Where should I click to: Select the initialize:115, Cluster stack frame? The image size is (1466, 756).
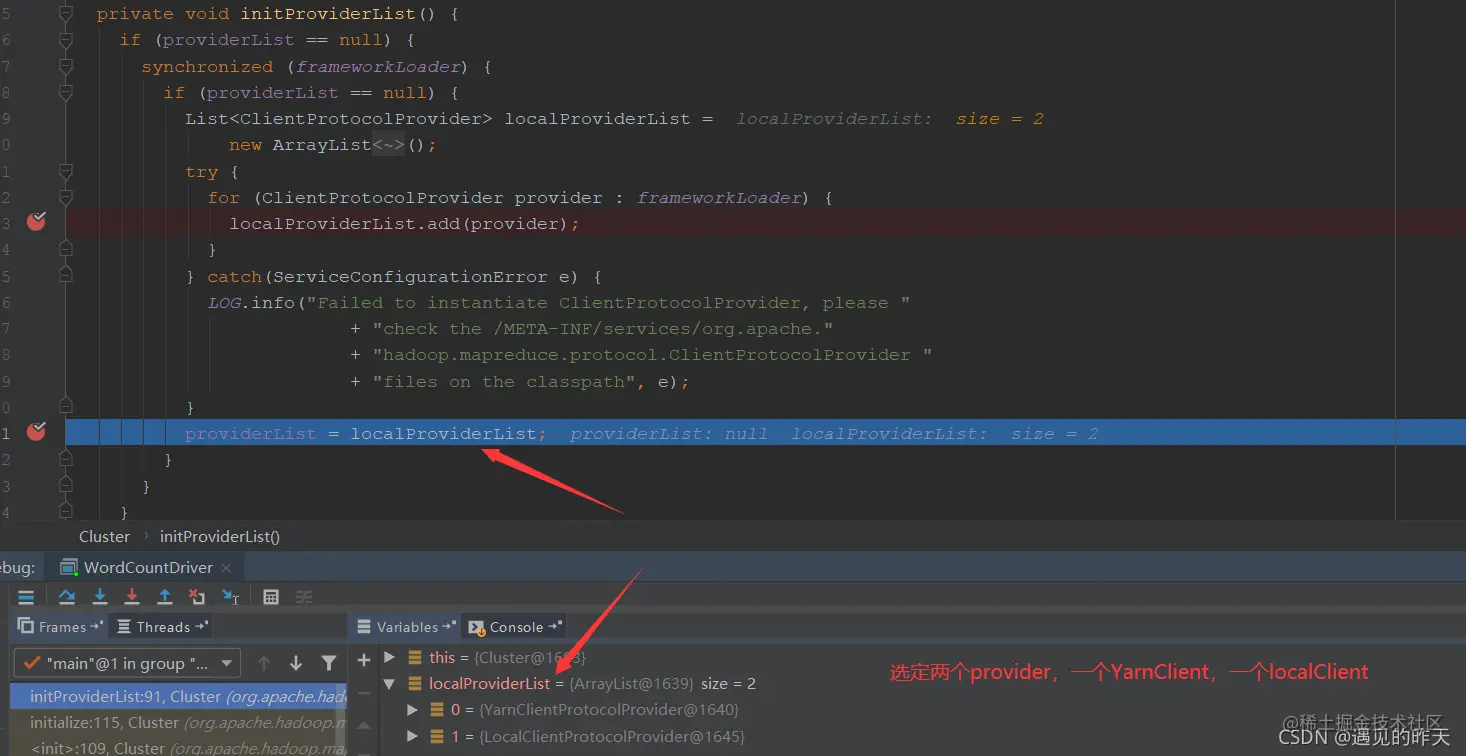coord(178,722)
